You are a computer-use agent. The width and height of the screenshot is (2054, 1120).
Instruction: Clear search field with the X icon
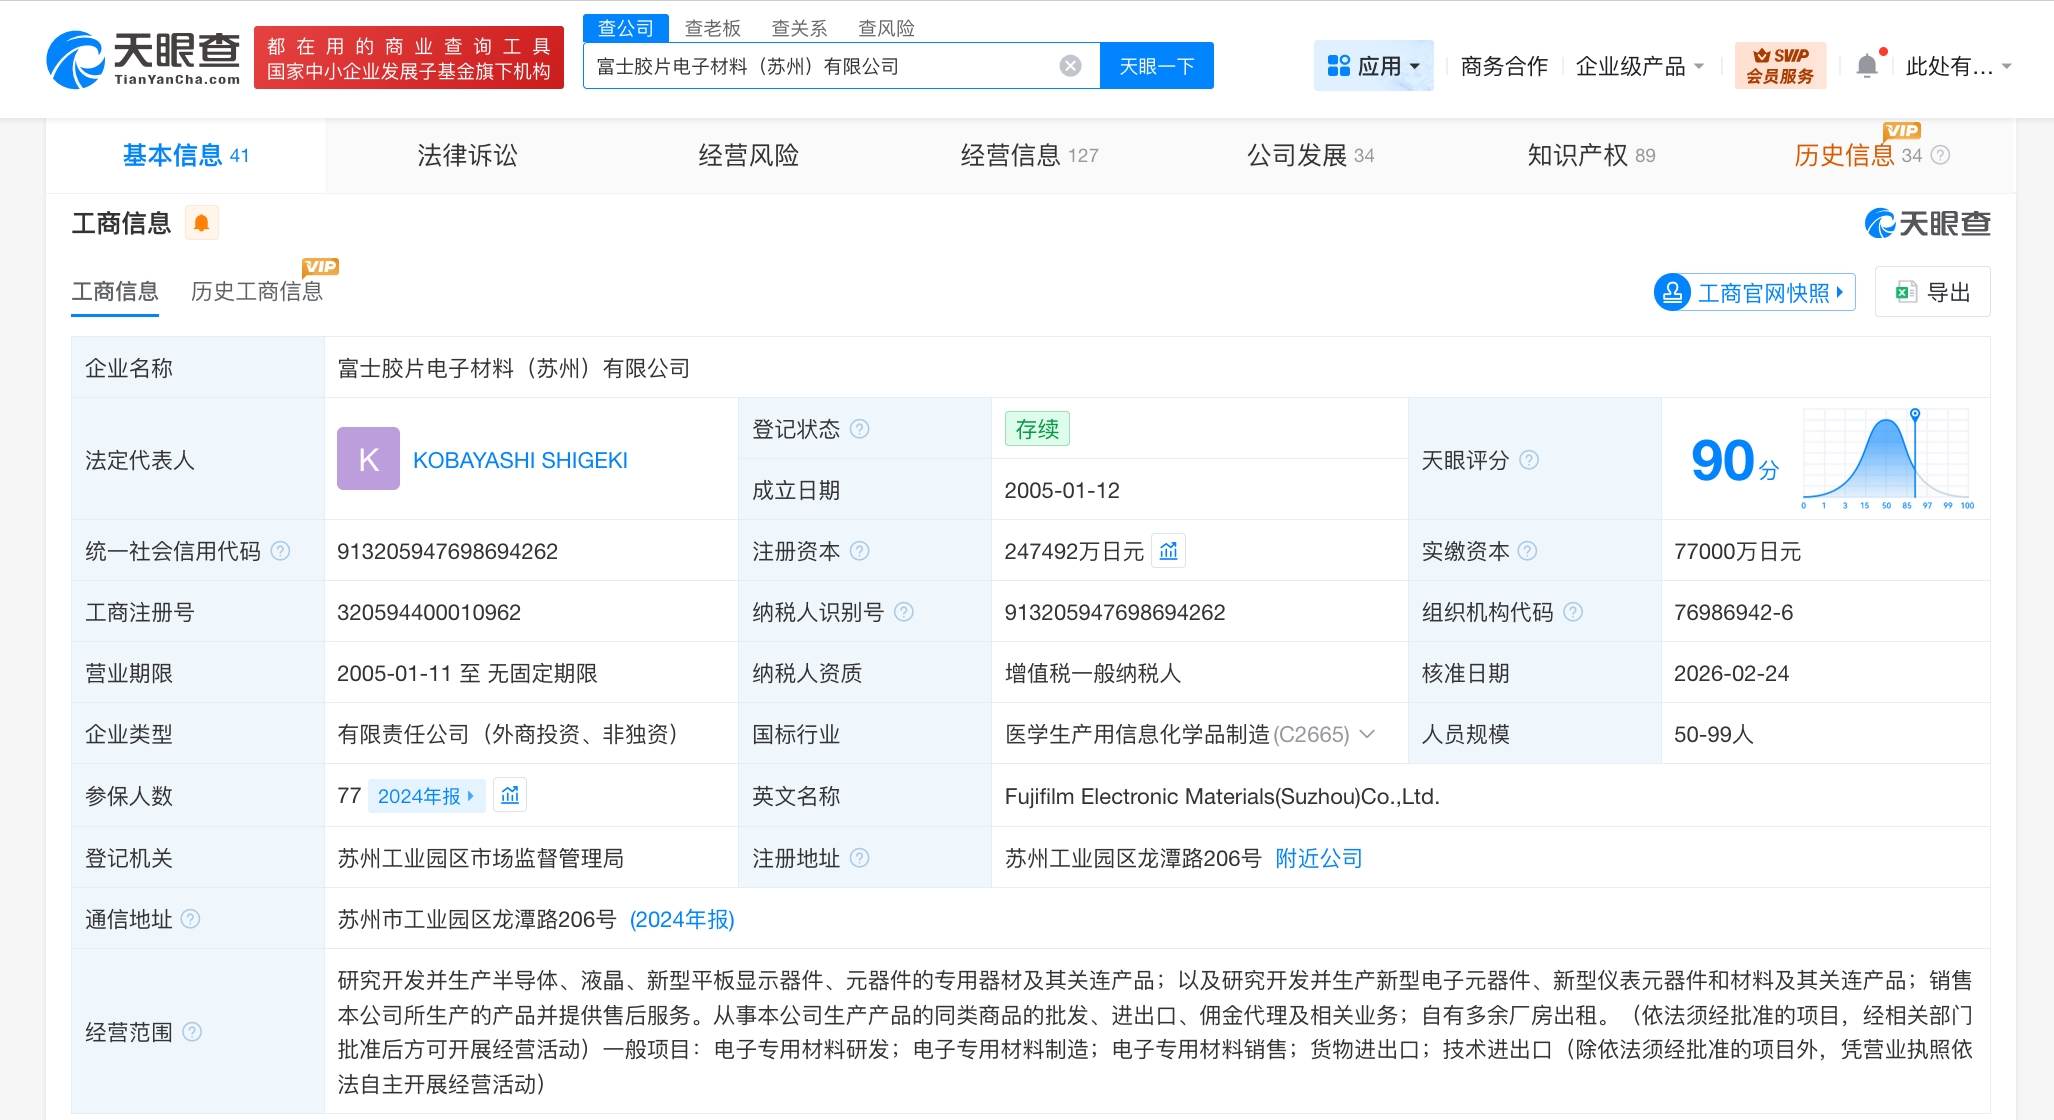click(1070, 66)
